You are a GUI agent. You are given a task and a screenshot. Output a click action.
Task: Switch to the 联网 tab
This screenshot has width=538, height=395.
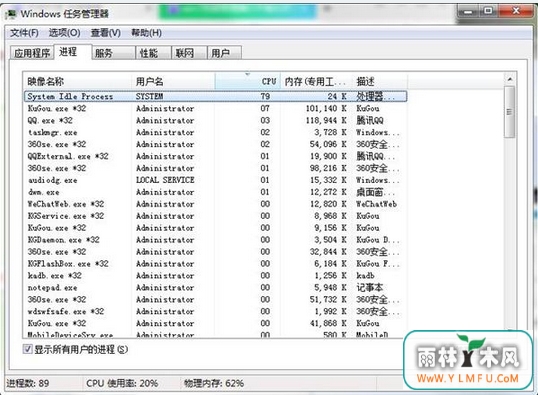189,53
